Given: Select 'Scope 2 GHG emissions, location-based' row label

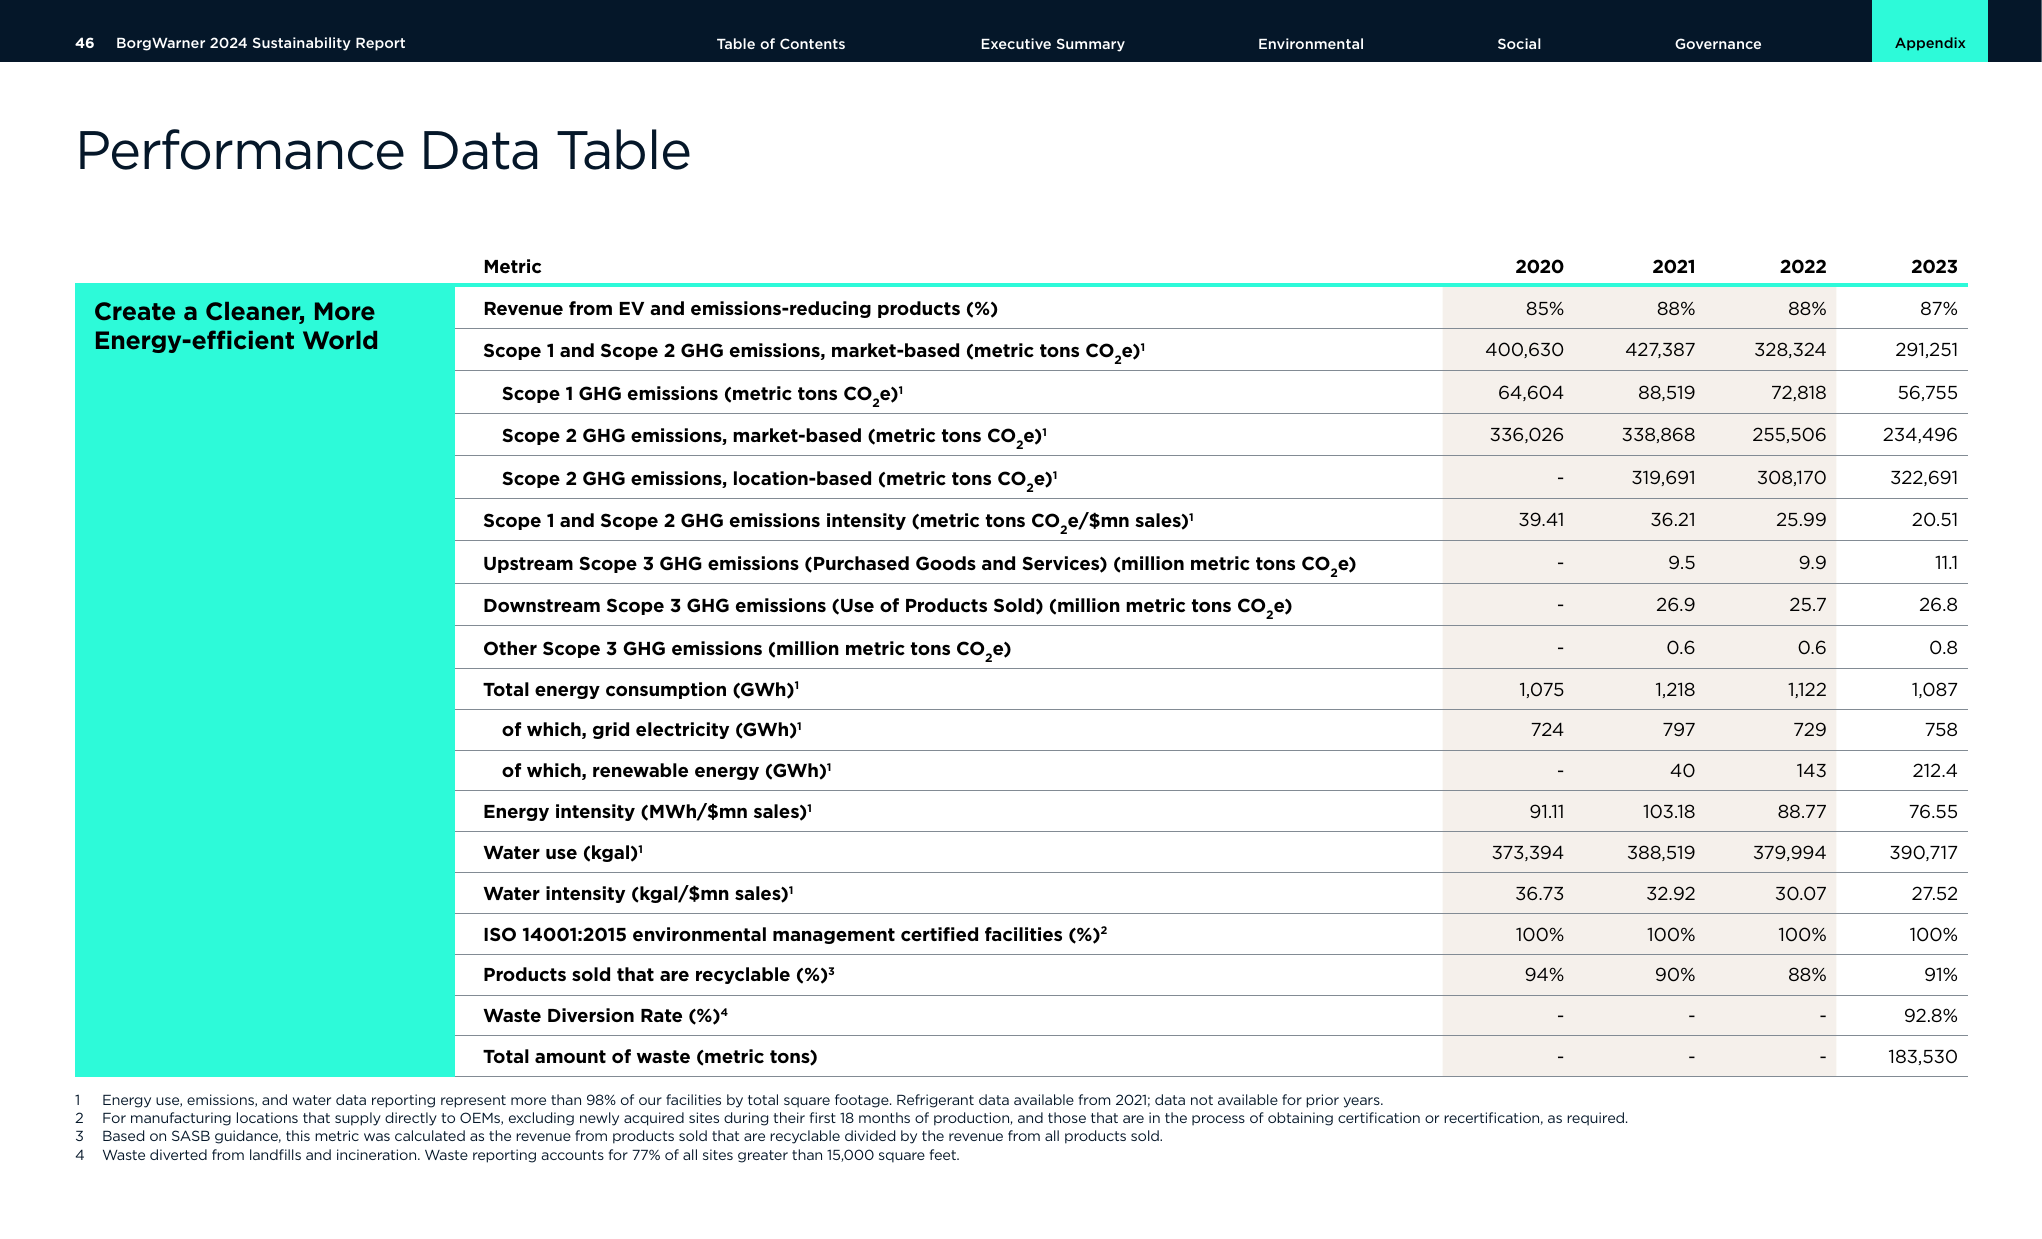Looking at the screenshot, I should [x=779, y=479].
